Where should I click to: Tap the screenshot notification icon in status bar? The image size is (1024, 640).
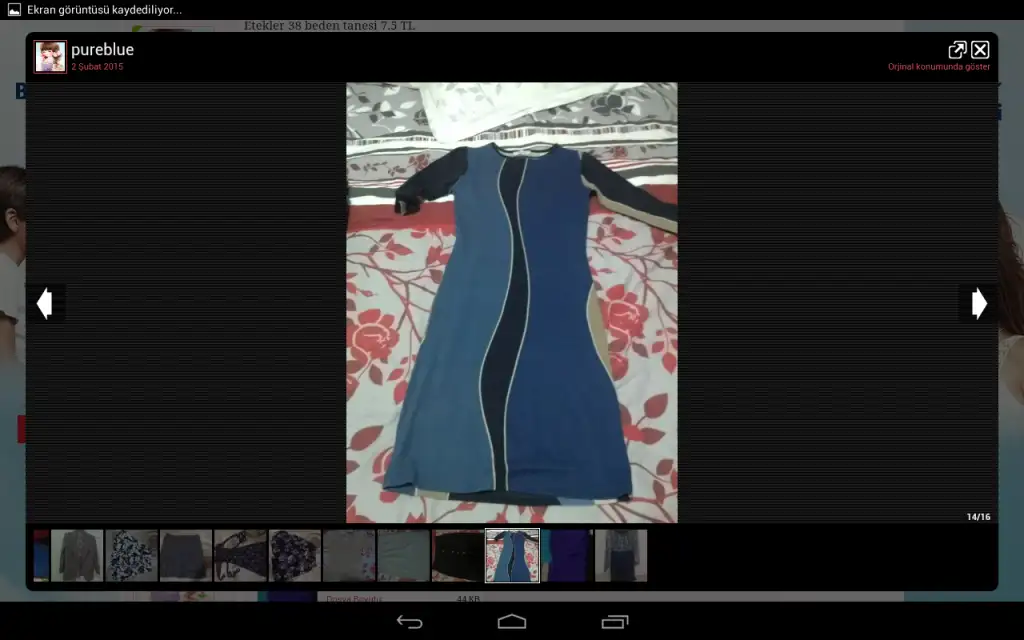coord(14,10)
